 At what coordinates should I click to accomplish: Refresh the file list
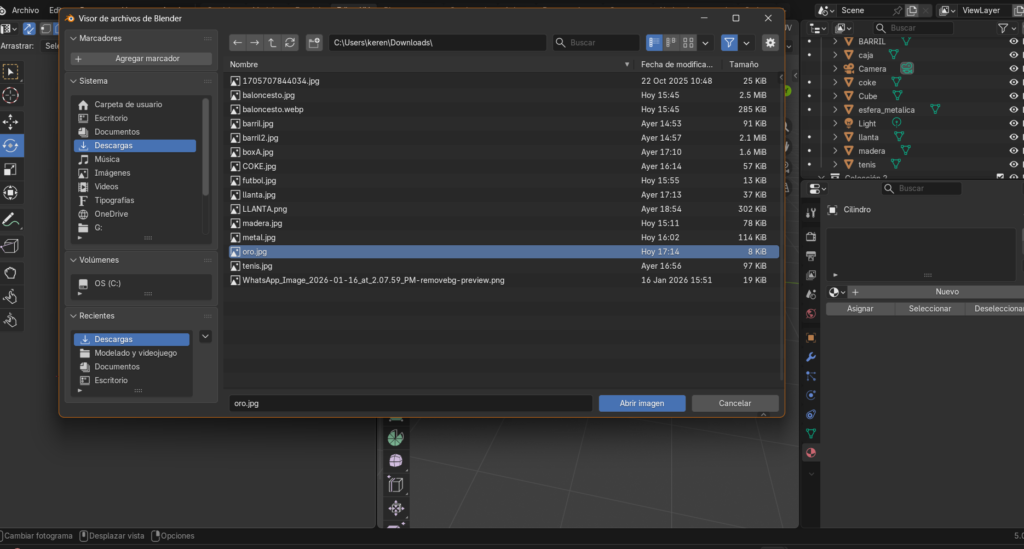pyautogui.click(x=290, y=43)
